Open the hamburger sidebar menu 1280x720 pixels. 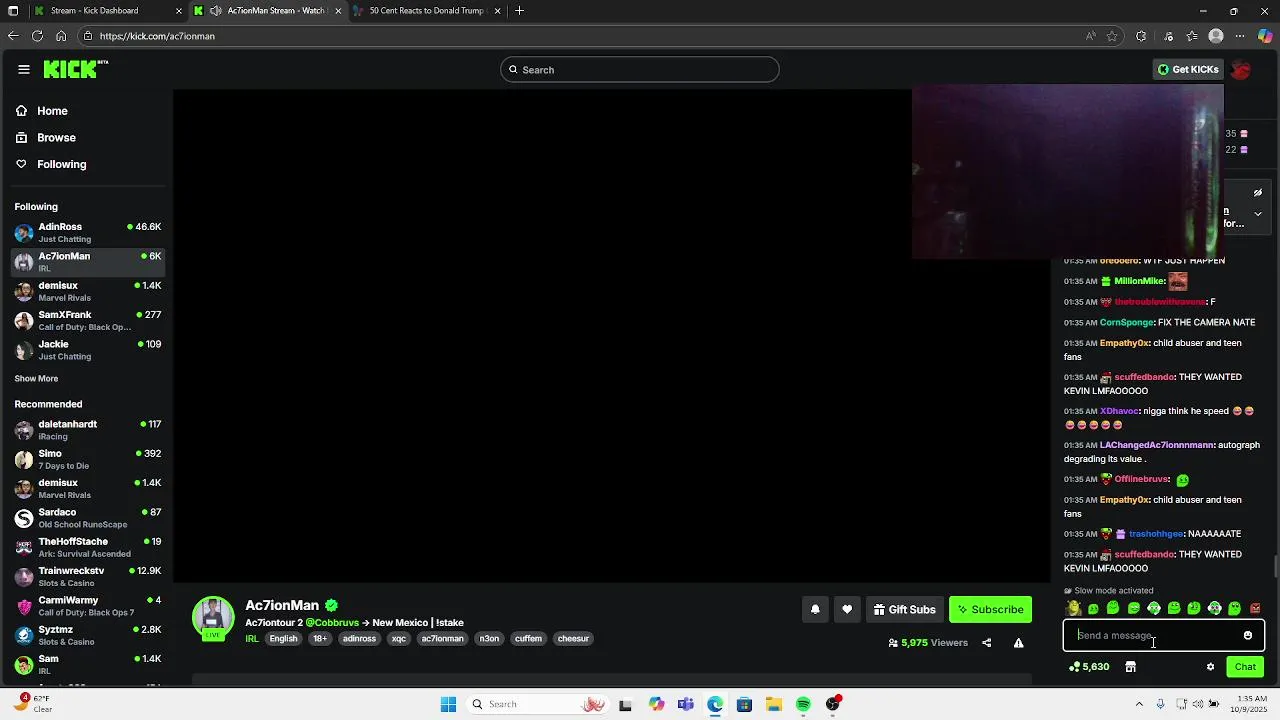coord(24,69)
